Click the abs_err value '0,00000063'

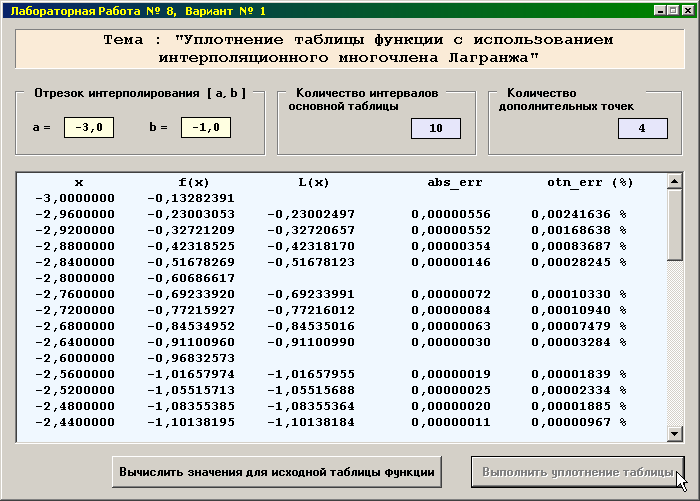click(451, 326)
